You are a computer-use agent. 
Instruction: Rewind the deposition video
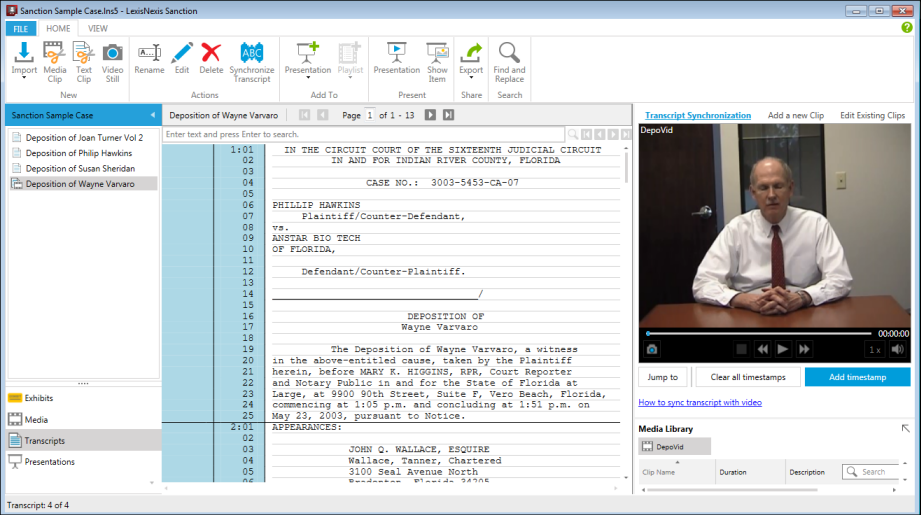pyautogui.click(x=762, y=349)
